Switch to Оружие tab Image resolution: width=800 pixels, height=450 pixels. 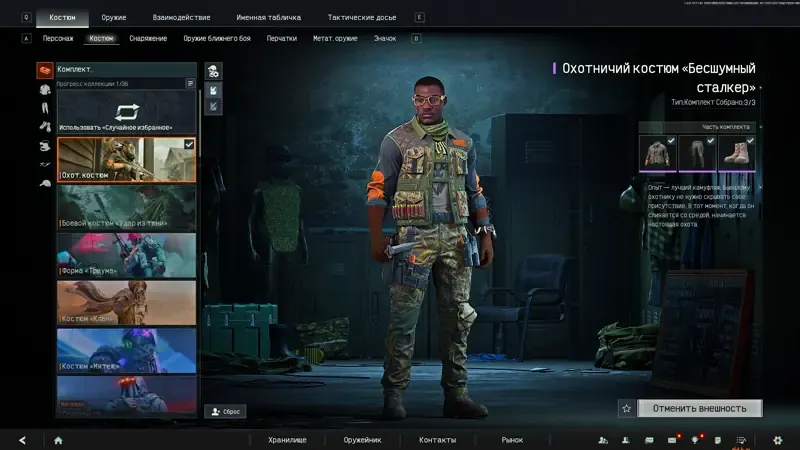click(114, 17)
